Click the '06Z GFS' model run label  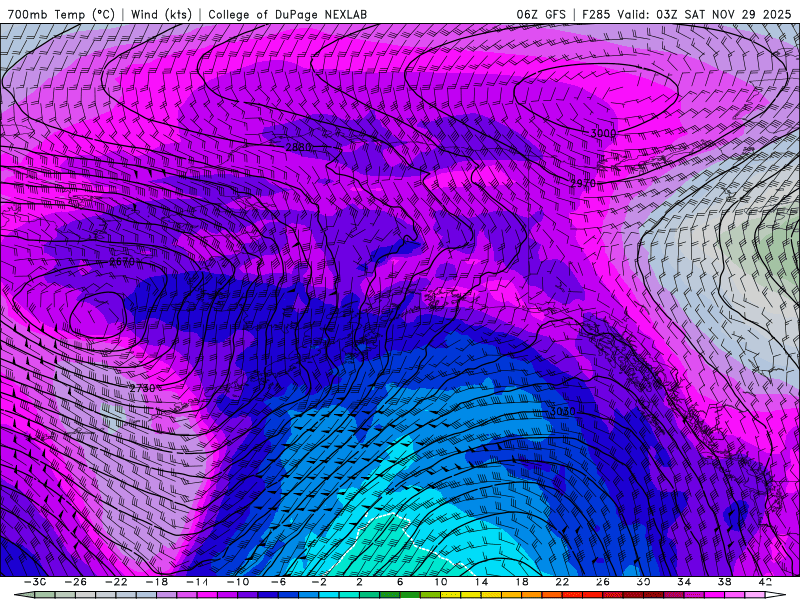(x=541, y=14)
